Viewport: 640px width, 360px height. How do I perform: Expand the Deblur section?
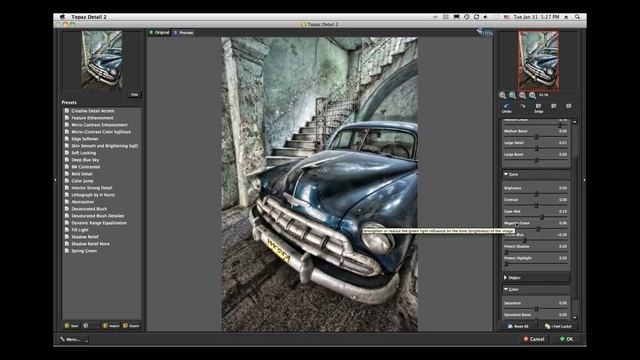click(506, 278)
